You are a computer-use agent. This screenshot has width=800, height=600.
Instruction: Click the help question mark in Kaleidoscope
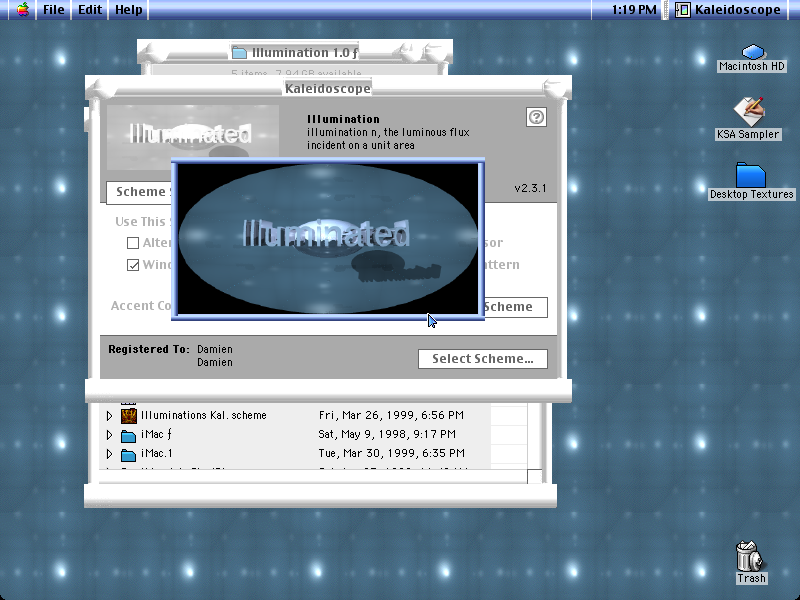pos(536,117)
